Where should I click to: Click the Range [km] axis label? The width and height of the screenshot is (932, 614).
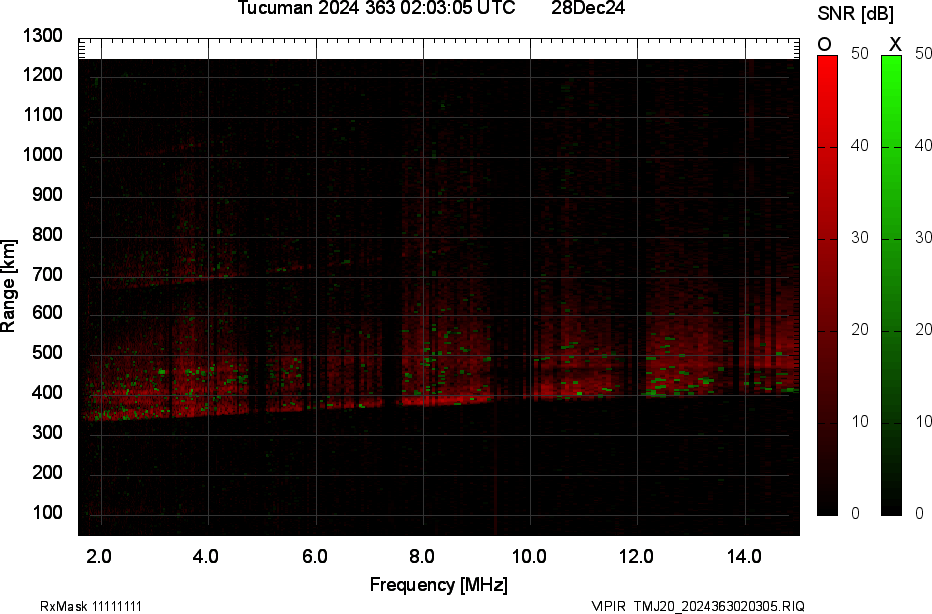[x=10, y=286]
